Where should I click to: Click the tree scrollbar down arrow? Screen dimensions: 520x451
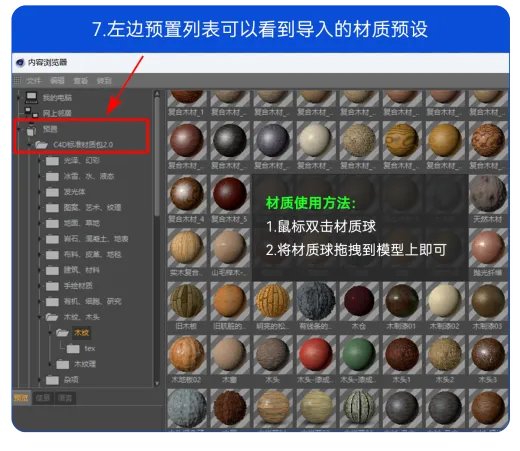[x=157, y=383]
